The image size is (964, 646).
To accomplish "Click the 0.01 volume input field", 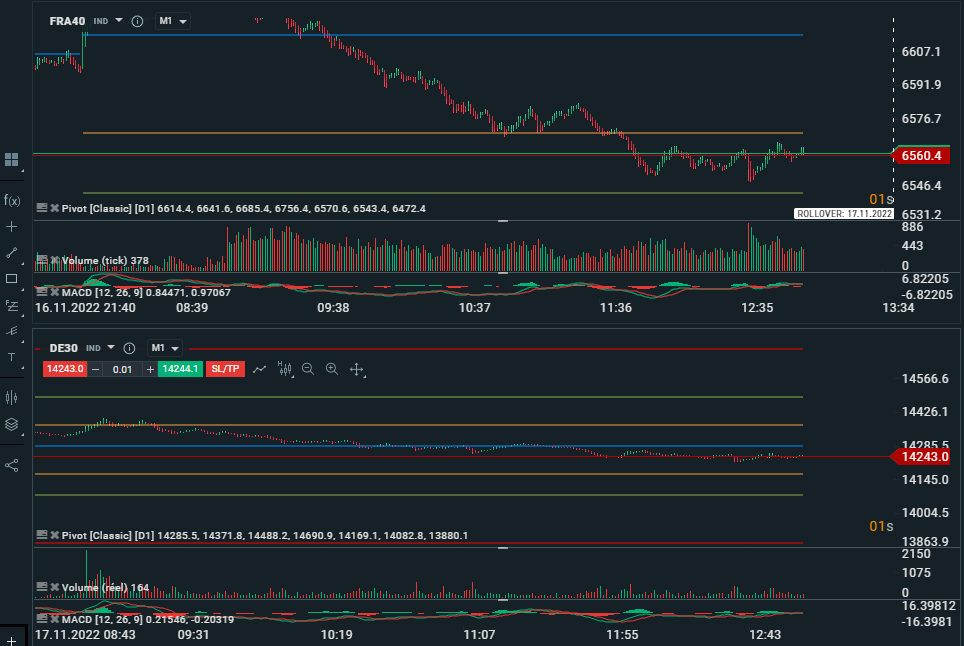I will click(x=122, y=369).
